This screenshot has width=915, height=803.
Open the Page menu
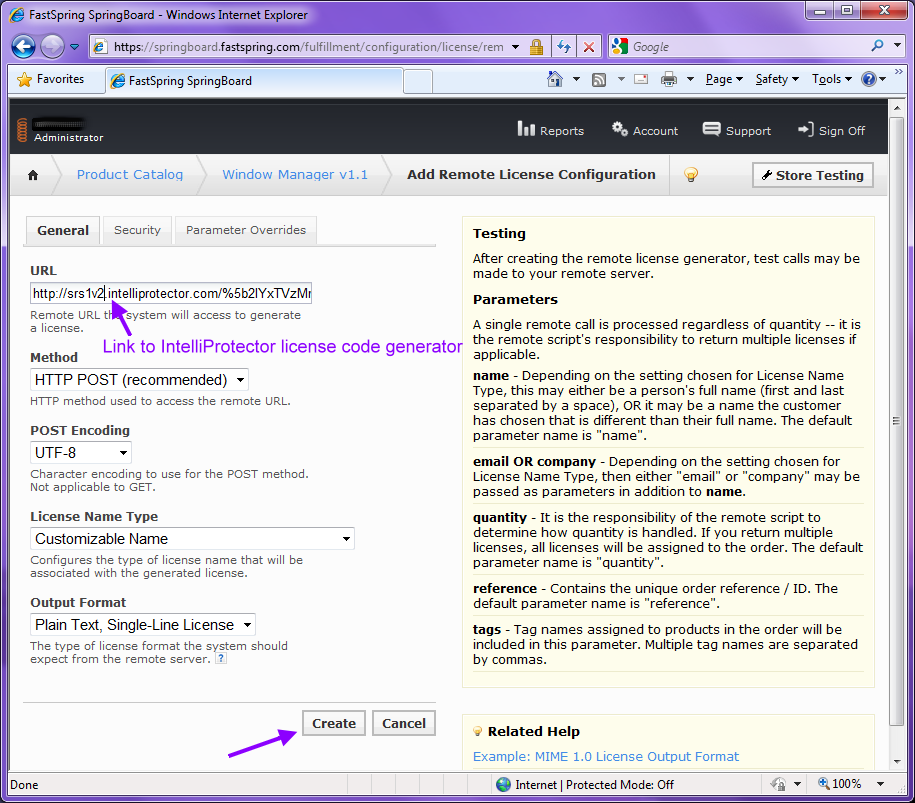click(724, 79)
